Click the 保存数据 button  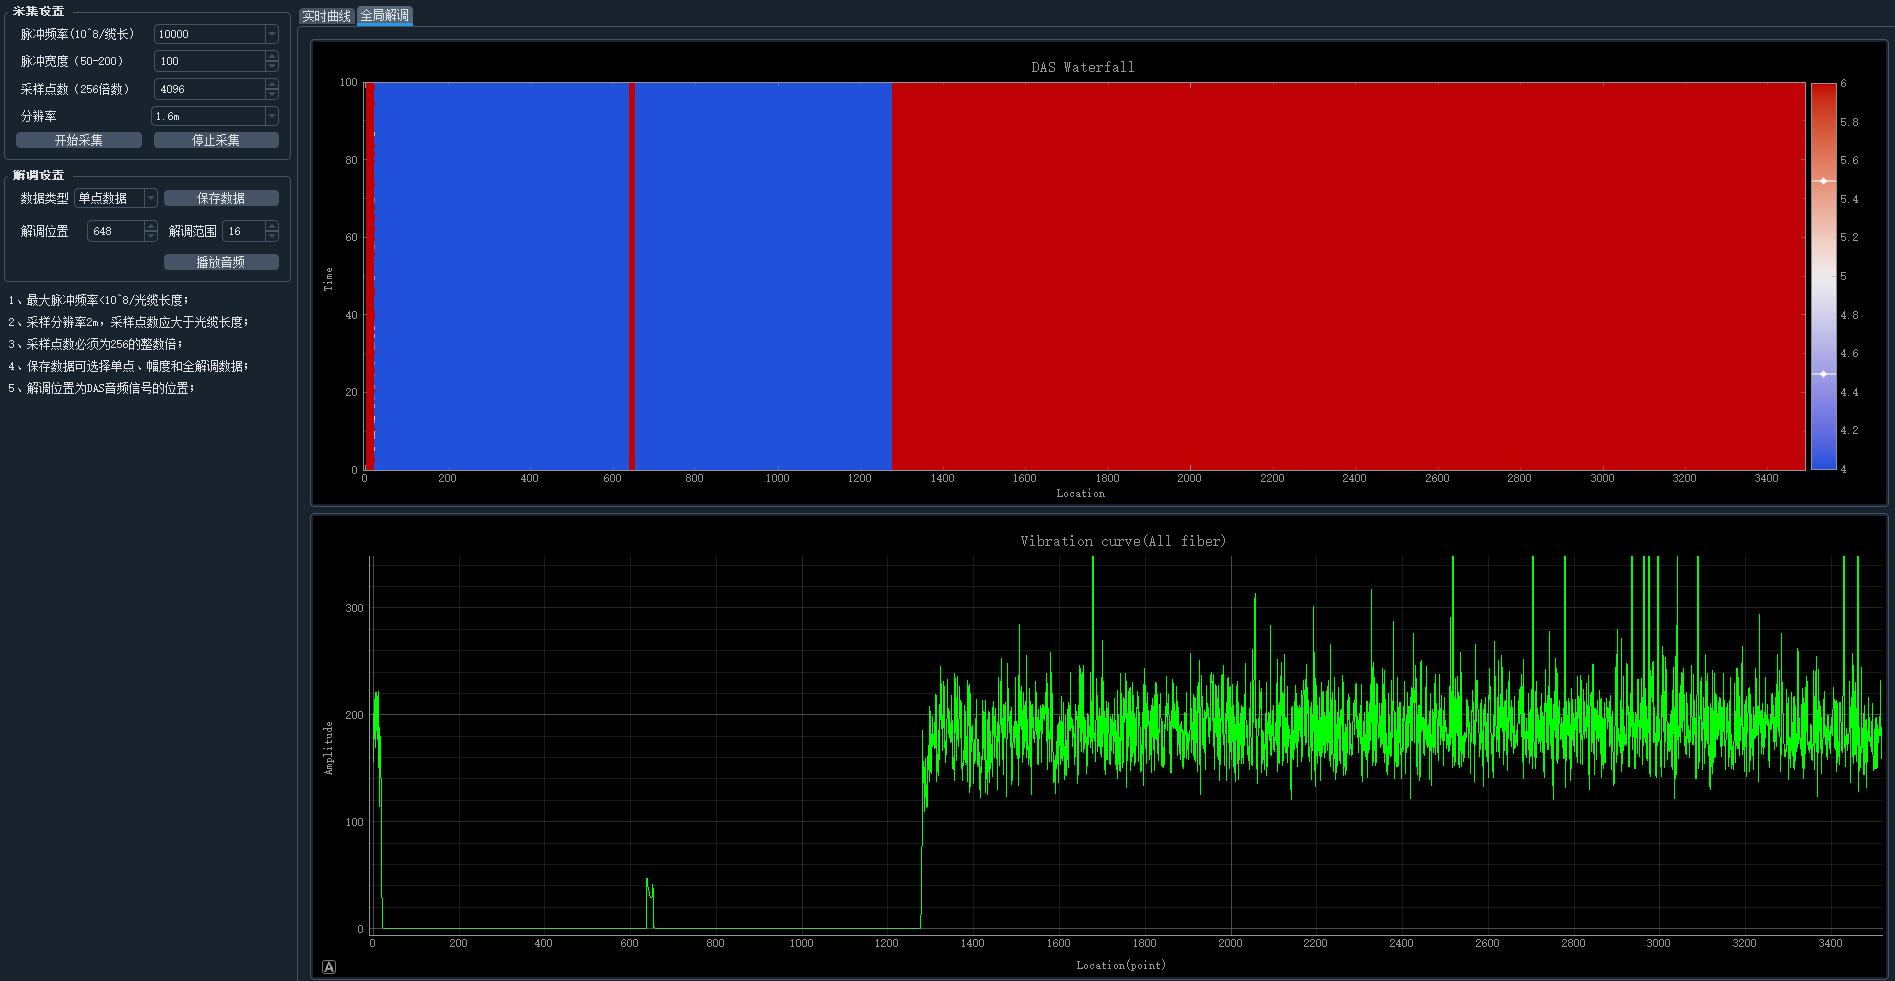(x=221, y=198)
